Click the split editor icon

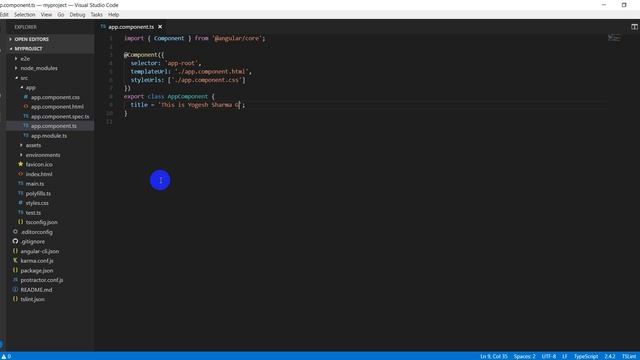click(634, 27)
